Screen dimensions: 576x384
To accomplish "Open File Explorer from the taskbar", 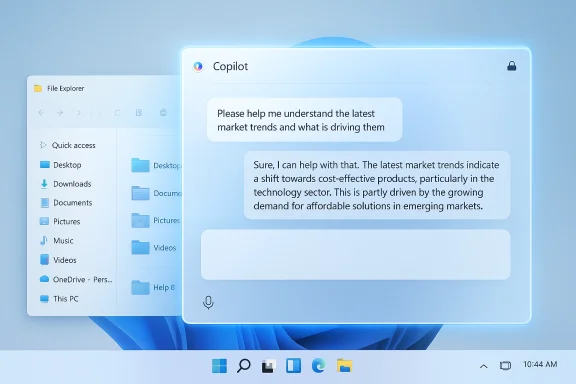I will (345, 366).
